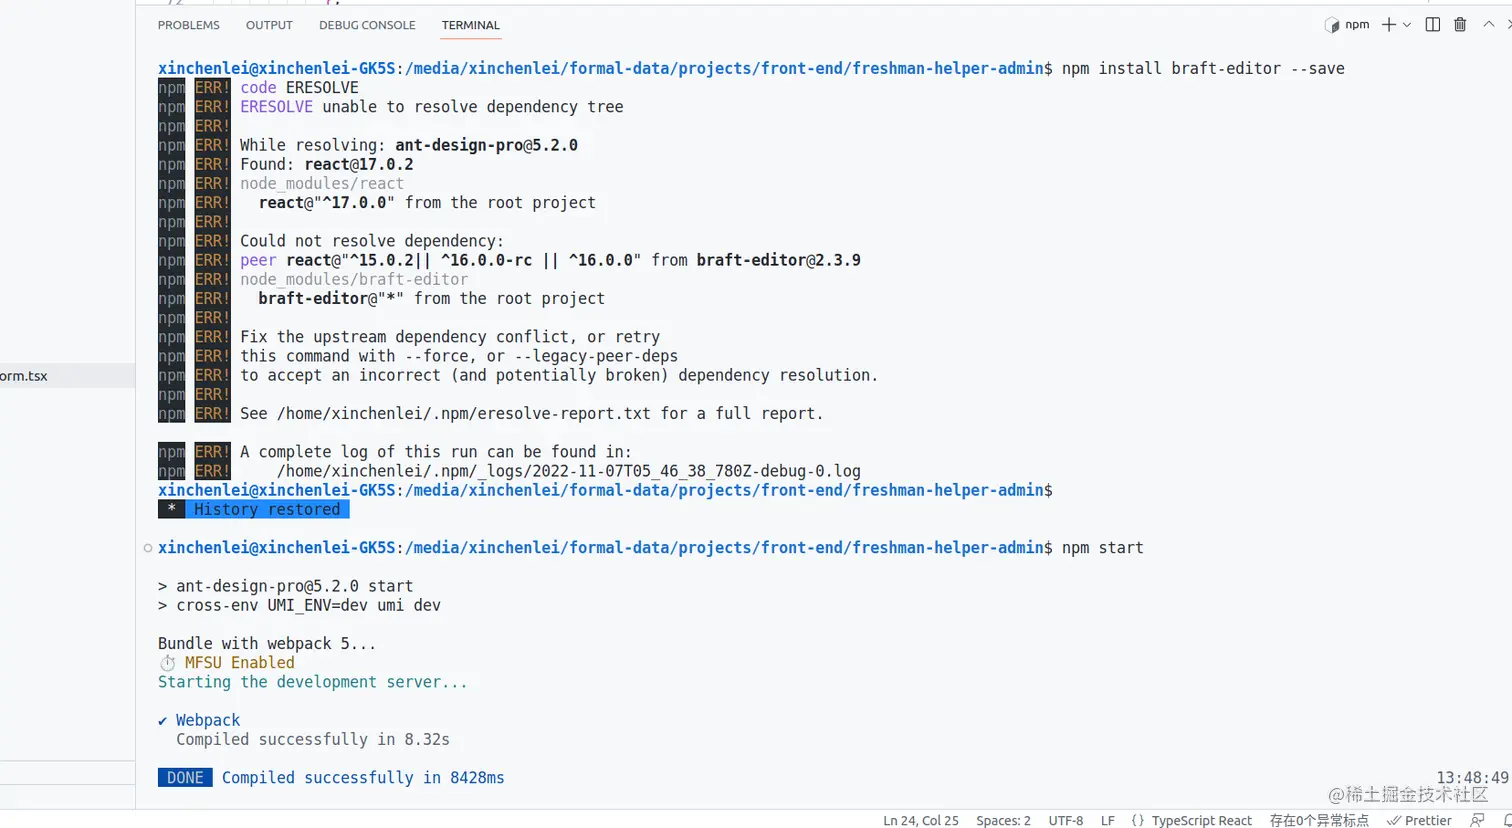Open Prettier status bar item
Image resolution: width=1512 pixels, height=828 pixels.
click(x=1419, y=820)
